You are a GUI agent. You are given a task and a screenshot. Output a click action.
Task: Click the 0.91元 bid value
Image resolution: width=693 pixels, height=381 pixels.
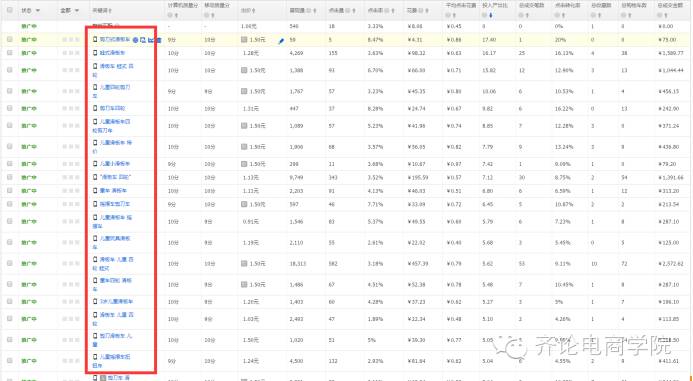[251, 222]
